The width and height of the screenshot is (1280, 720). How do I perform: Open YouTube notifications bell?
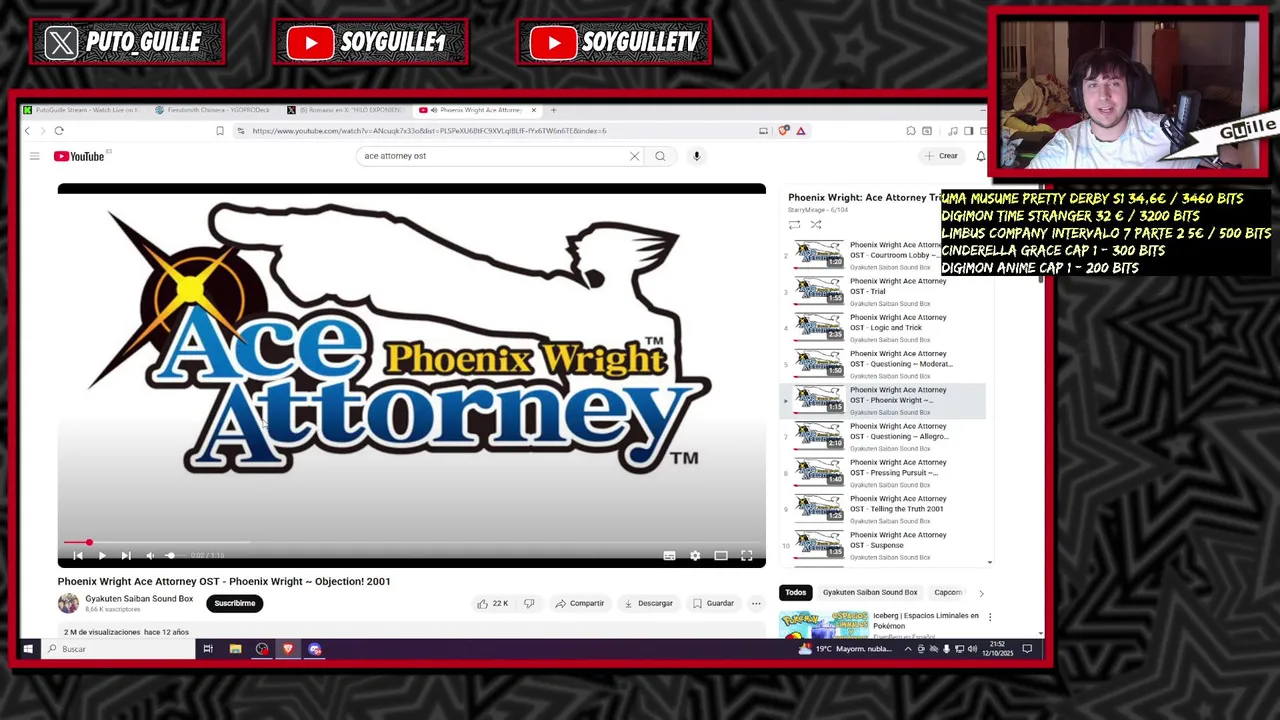(980, 156)
